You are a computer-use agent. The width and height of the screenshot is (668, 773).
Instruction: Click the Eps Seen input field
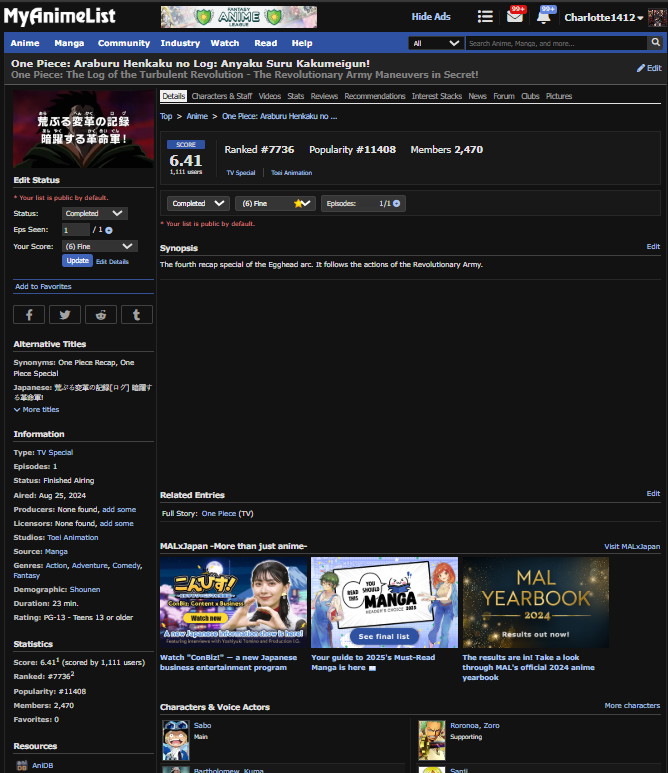click(x=75, y=230)
